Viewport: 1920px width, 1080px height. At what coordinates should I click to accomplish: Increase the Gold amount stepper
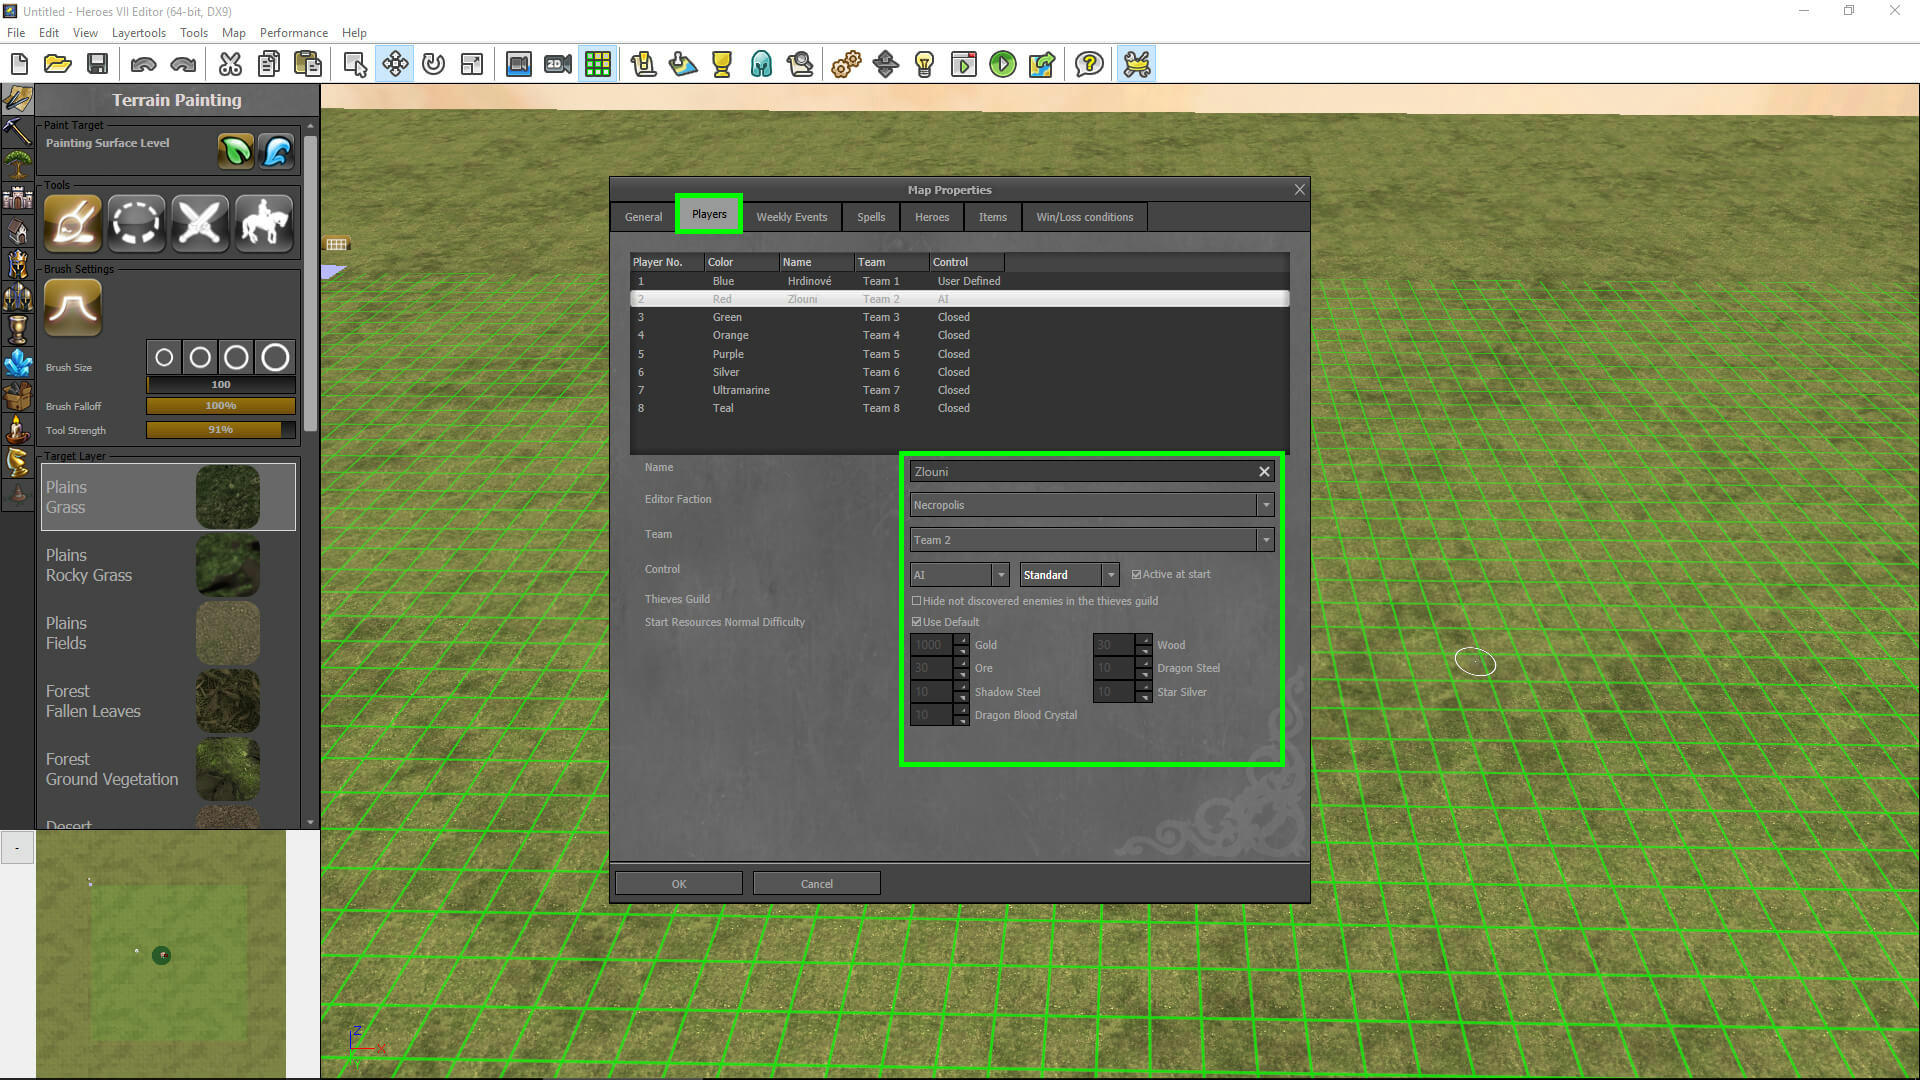pyautogui.click(x=962, y=640)
